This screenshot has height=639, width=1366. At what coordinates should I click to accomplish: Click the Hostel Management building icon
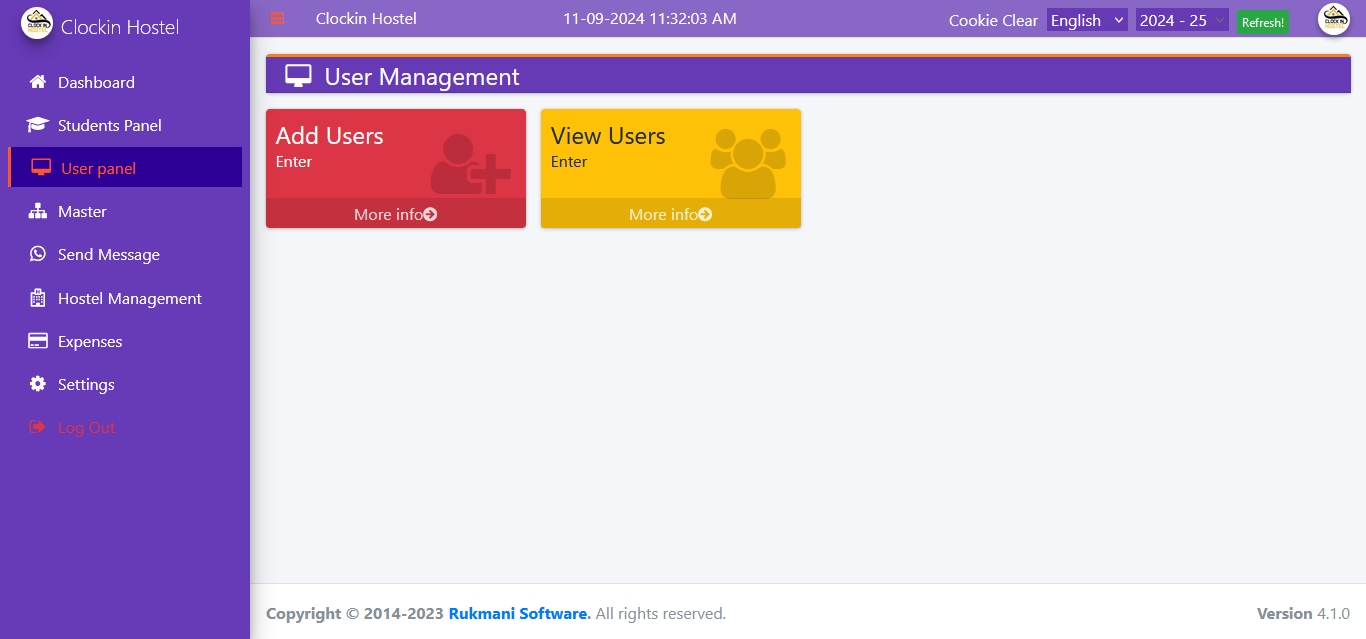38,298
